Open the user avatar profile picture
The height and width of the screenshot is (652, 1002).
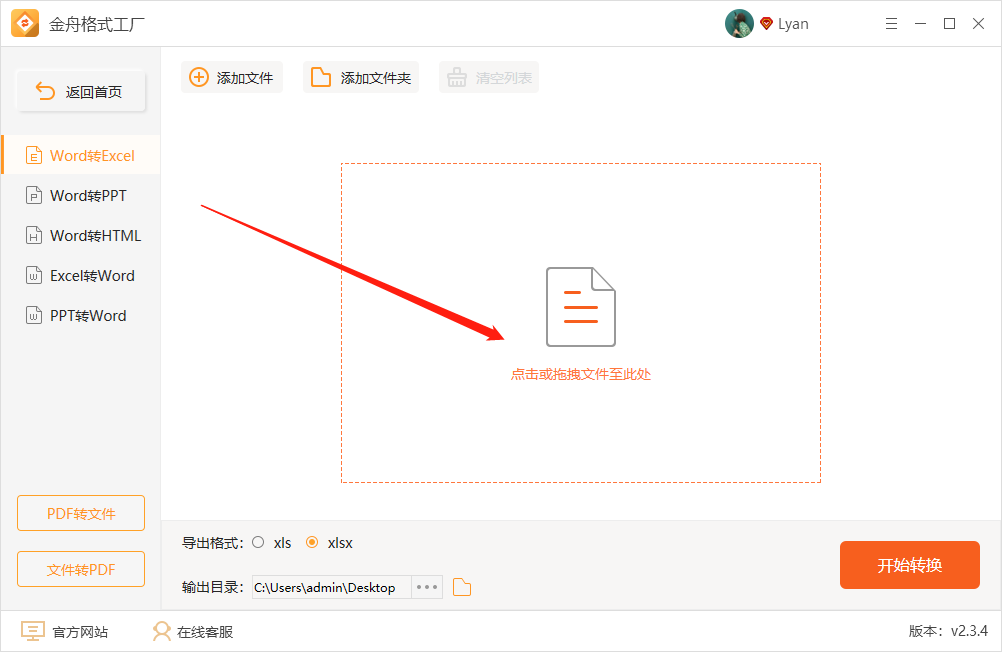pyautogui.click(x=739, y=24)
